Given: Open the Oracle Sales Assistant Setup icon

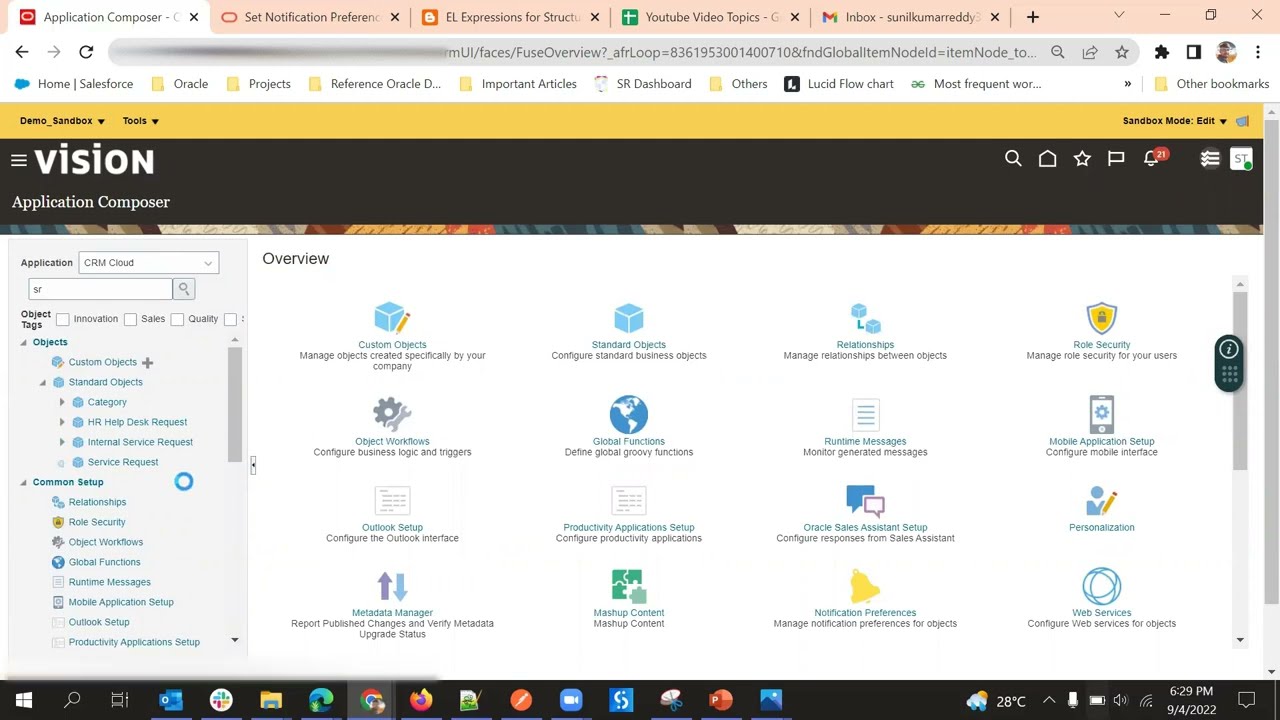Looking at the screenshot, I should [x=865, y=502].
